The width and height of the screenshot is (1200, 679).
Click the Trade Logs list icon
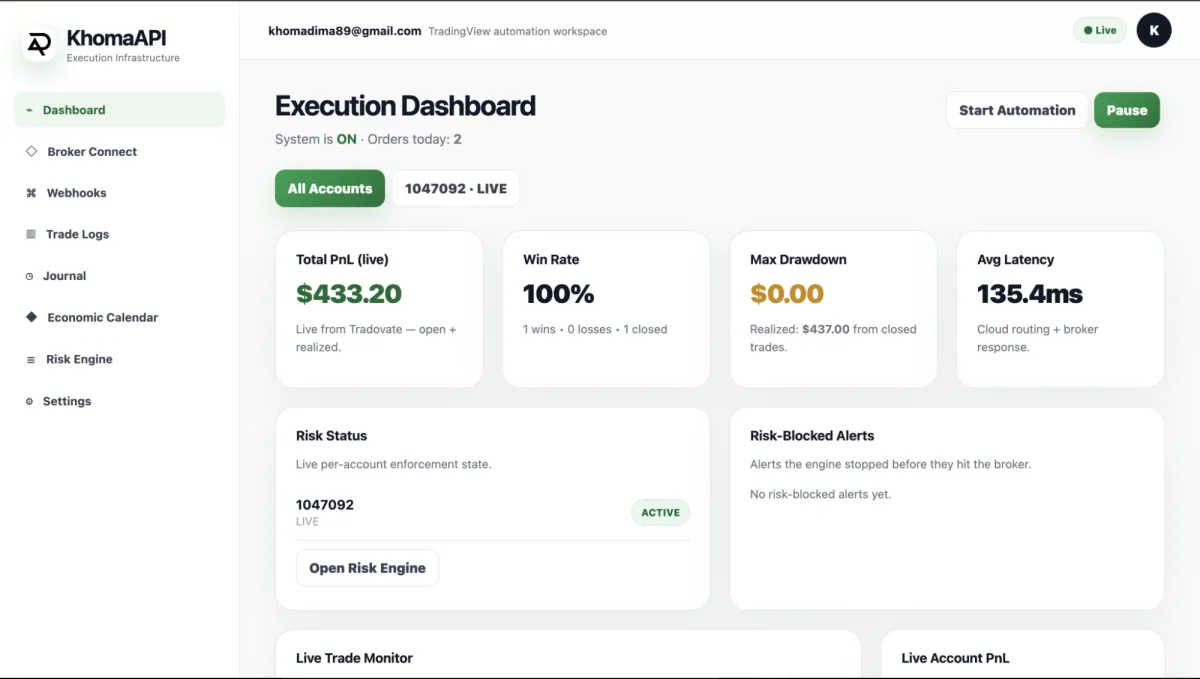click(30, 234)
